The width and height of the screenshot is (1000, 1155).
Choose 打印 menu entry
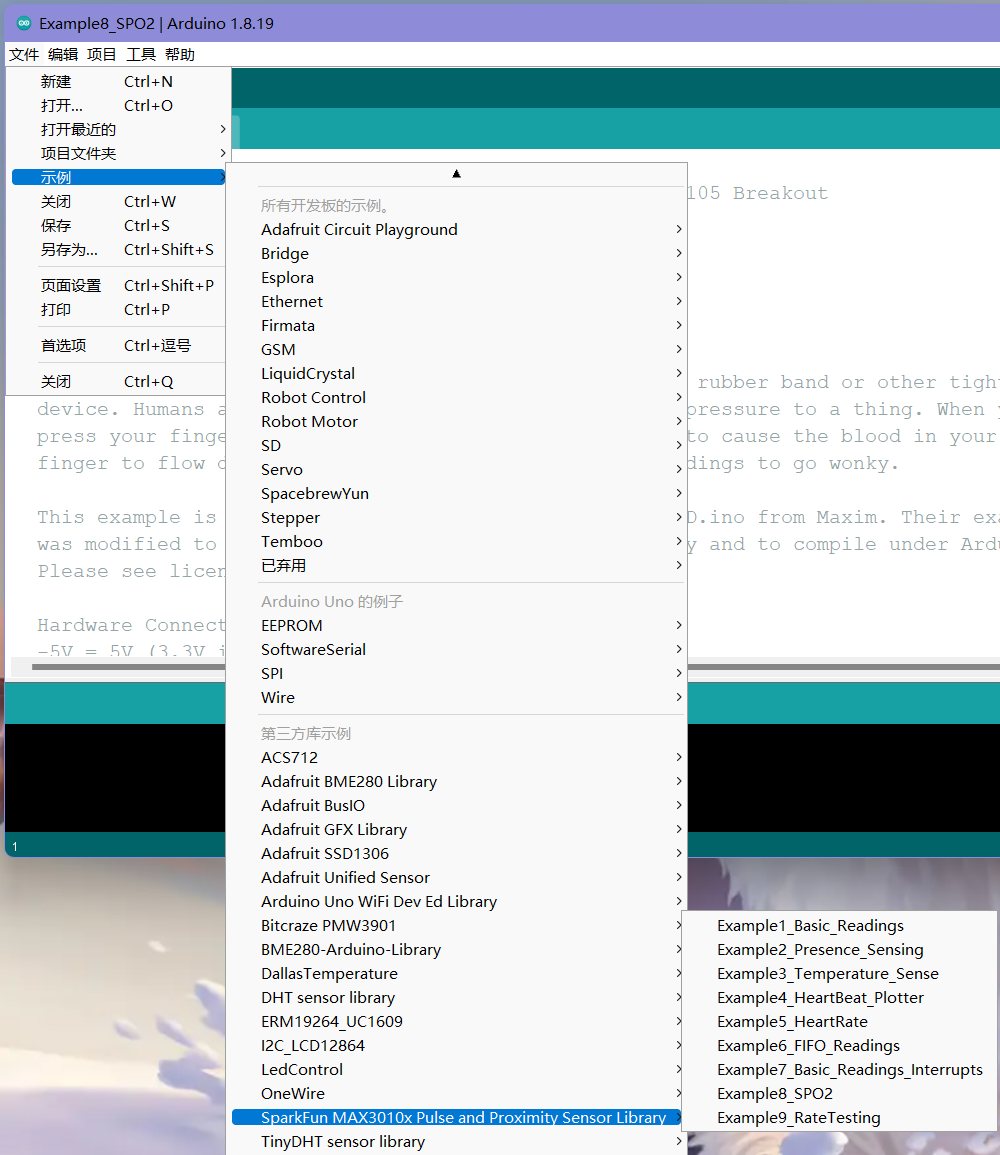click(x=119, y=309)
